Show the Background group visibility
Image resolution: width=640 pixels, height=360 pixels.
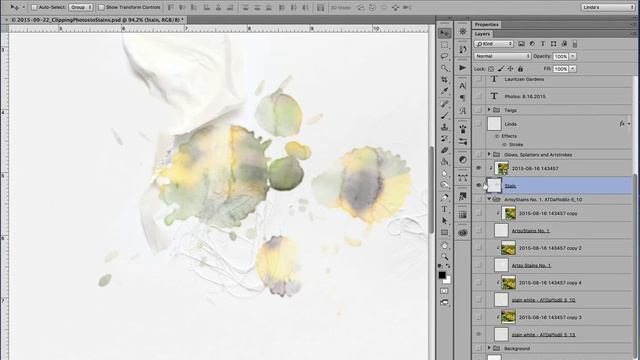point(479,348)
